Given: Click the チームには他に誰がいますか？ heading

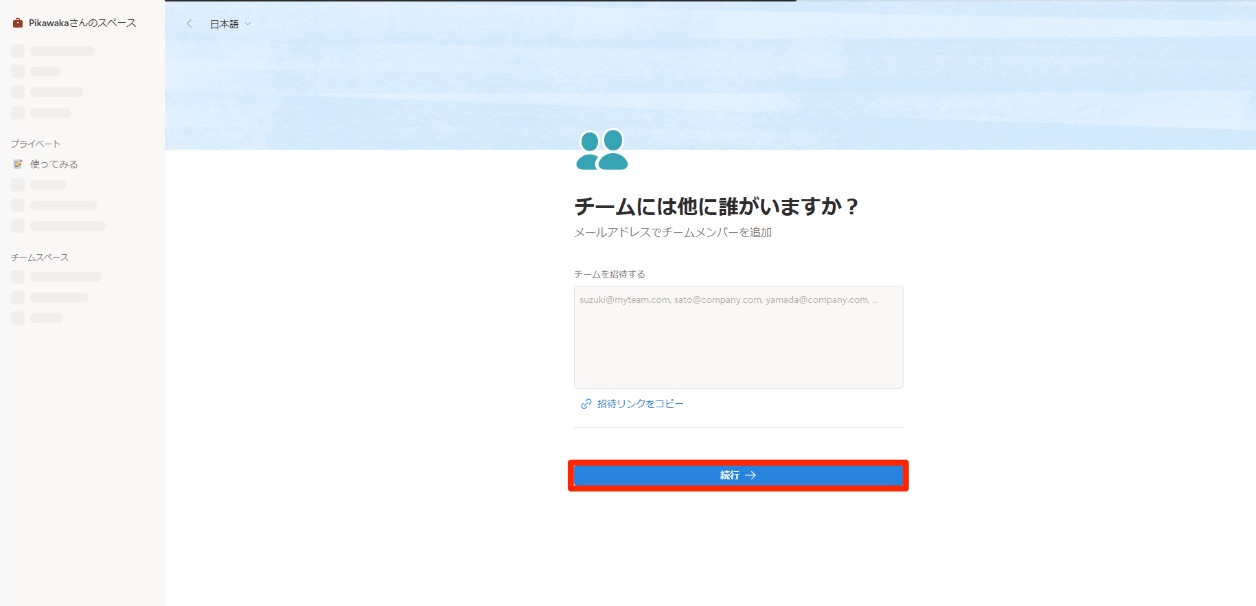Looking at the screenshot, I should coord(717,207).
